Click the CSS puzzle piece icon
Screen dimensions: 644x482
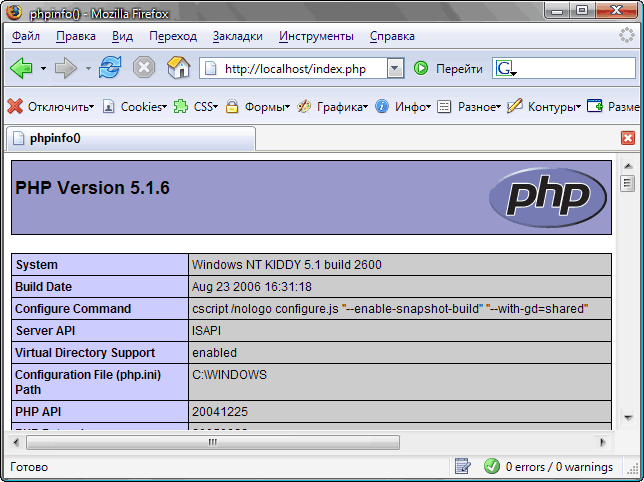(181, 106)
